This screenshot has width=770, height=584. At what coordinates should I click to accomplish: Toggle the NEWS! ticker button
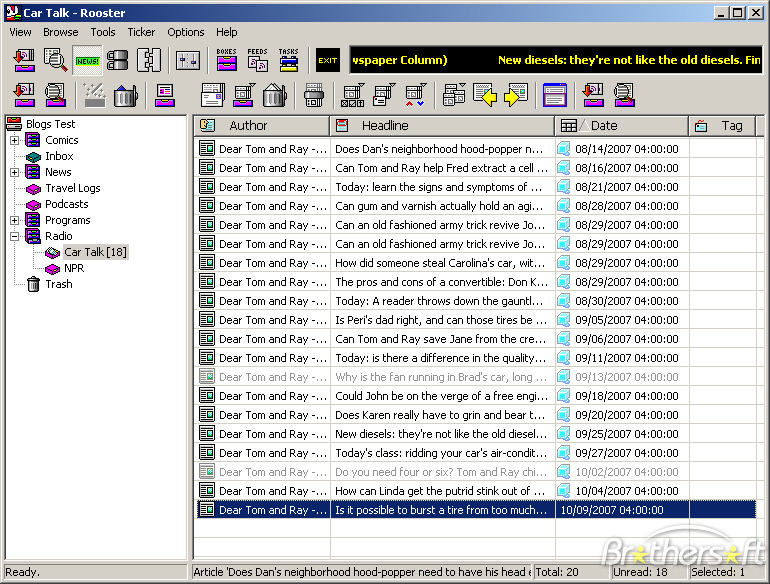pyautogui.click(x=87, y=60)
